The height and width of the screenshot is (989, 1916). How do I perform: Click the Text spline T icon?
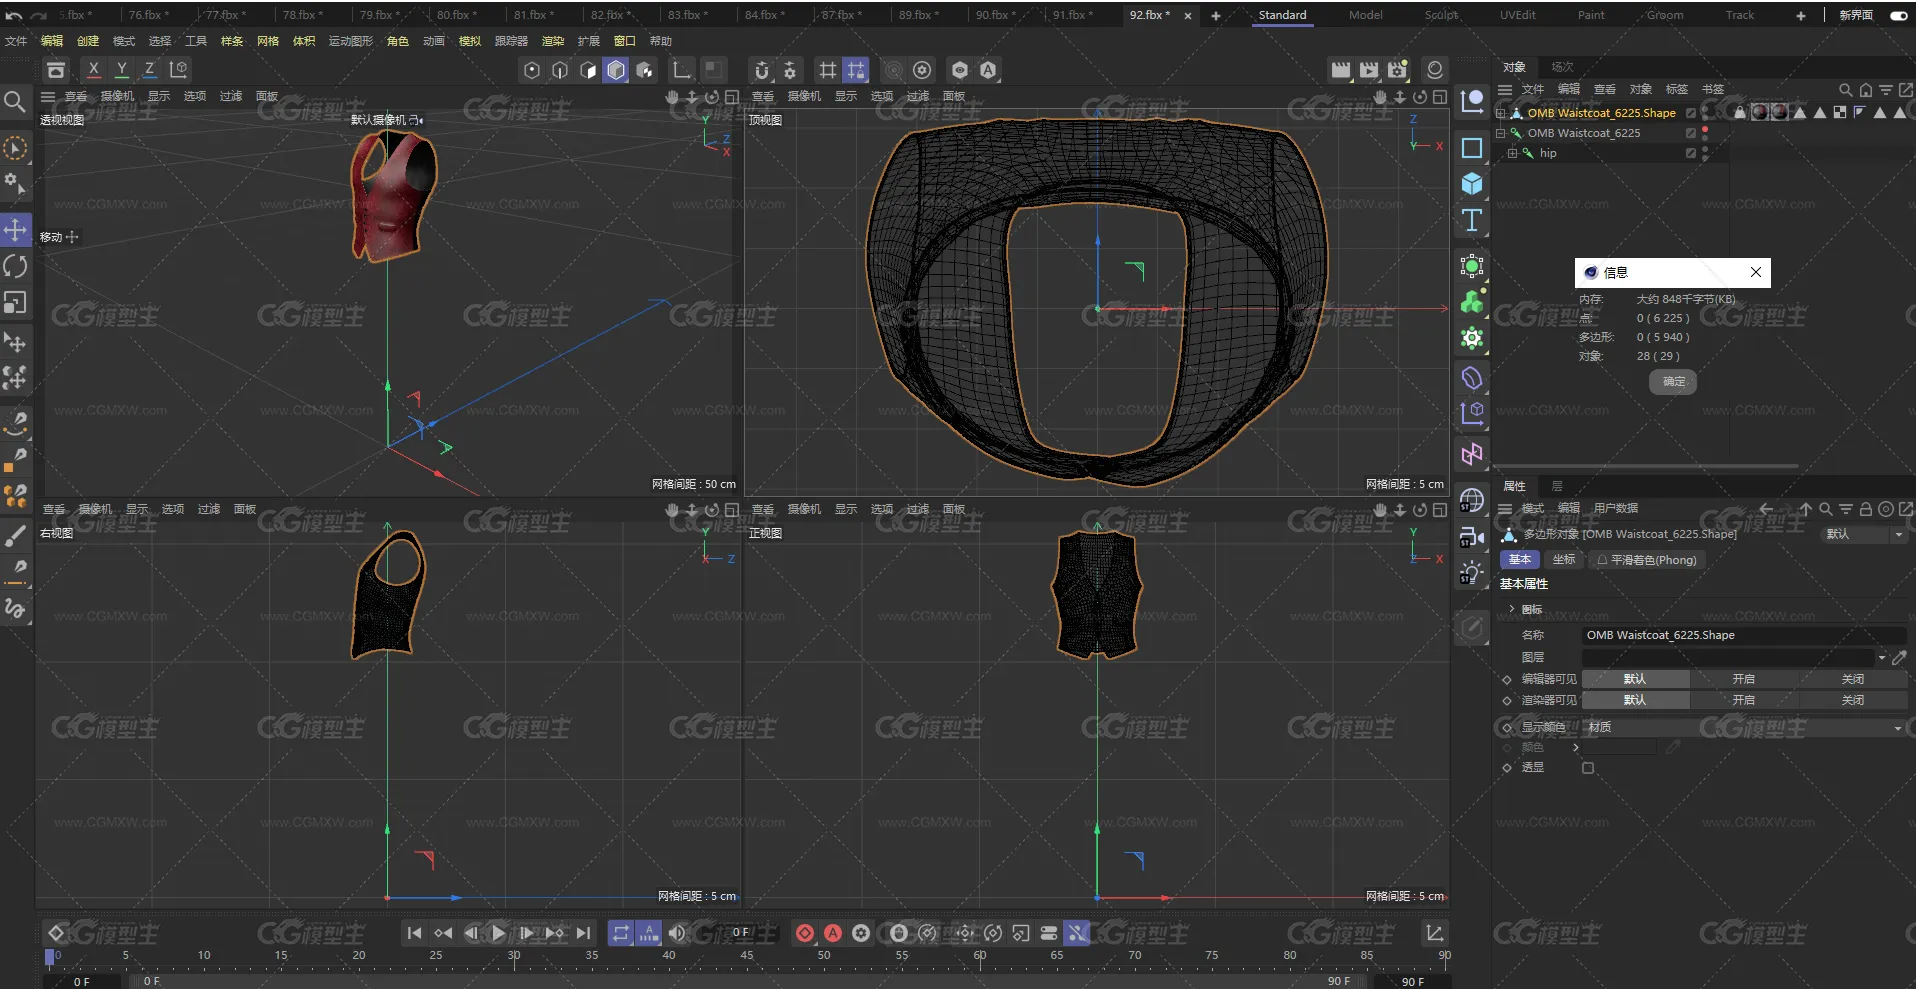1472,220
